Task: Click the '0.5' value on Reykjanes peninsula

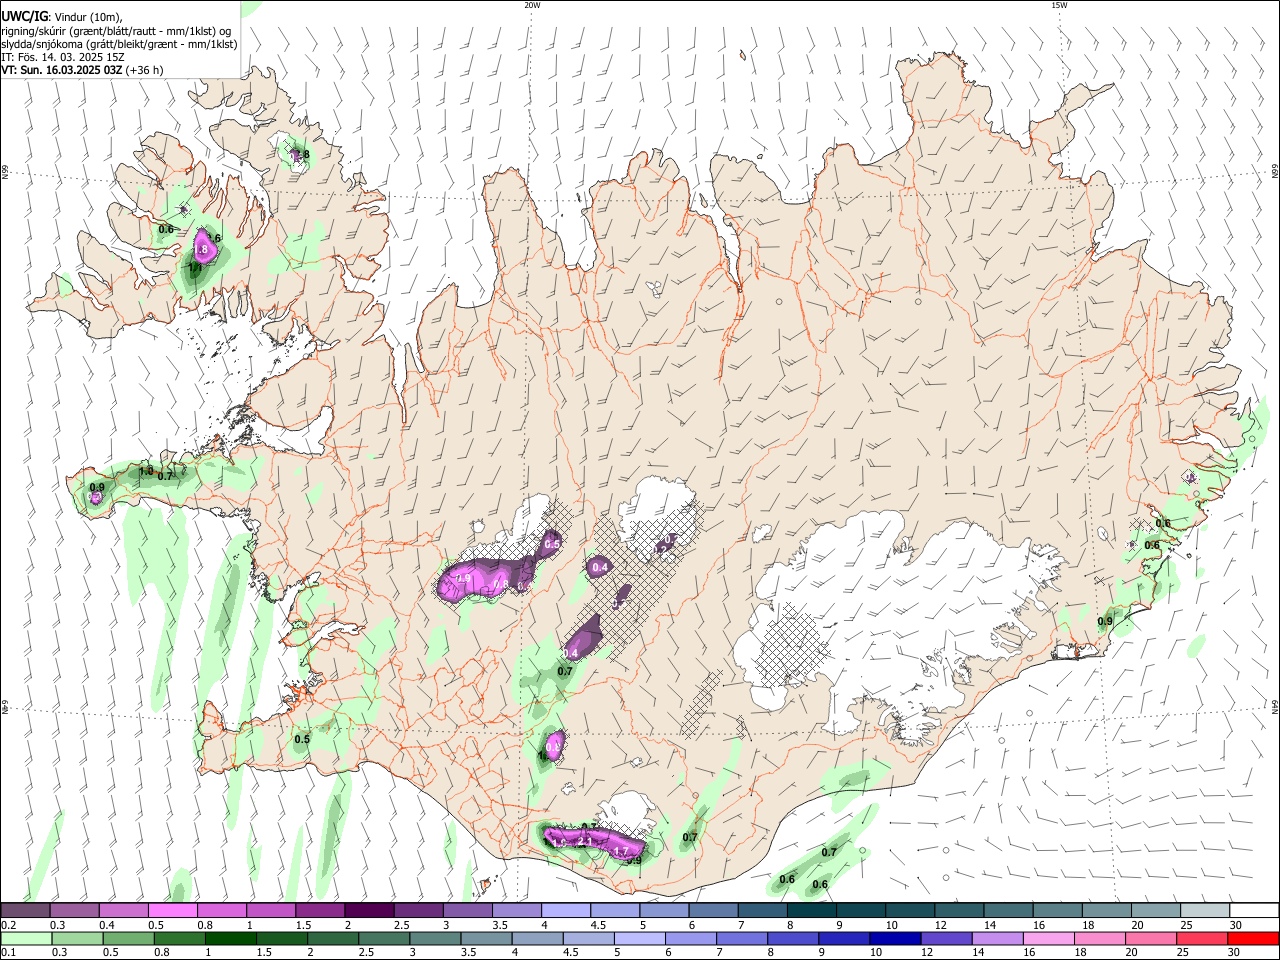Action: tap(301, 740)
